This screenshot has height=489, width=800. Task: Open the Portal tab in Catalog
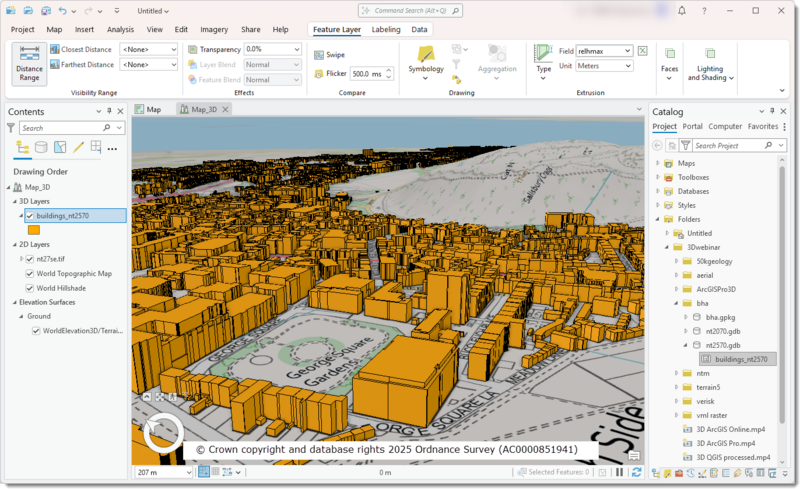[692, 127]
